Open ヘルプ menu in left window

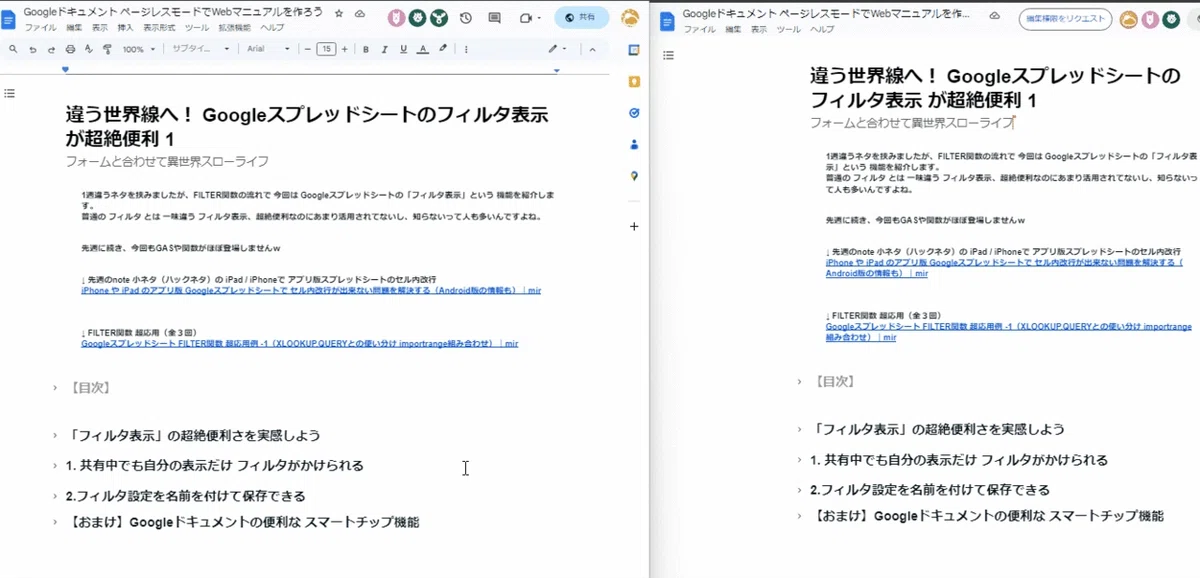(x=272, y=28)
